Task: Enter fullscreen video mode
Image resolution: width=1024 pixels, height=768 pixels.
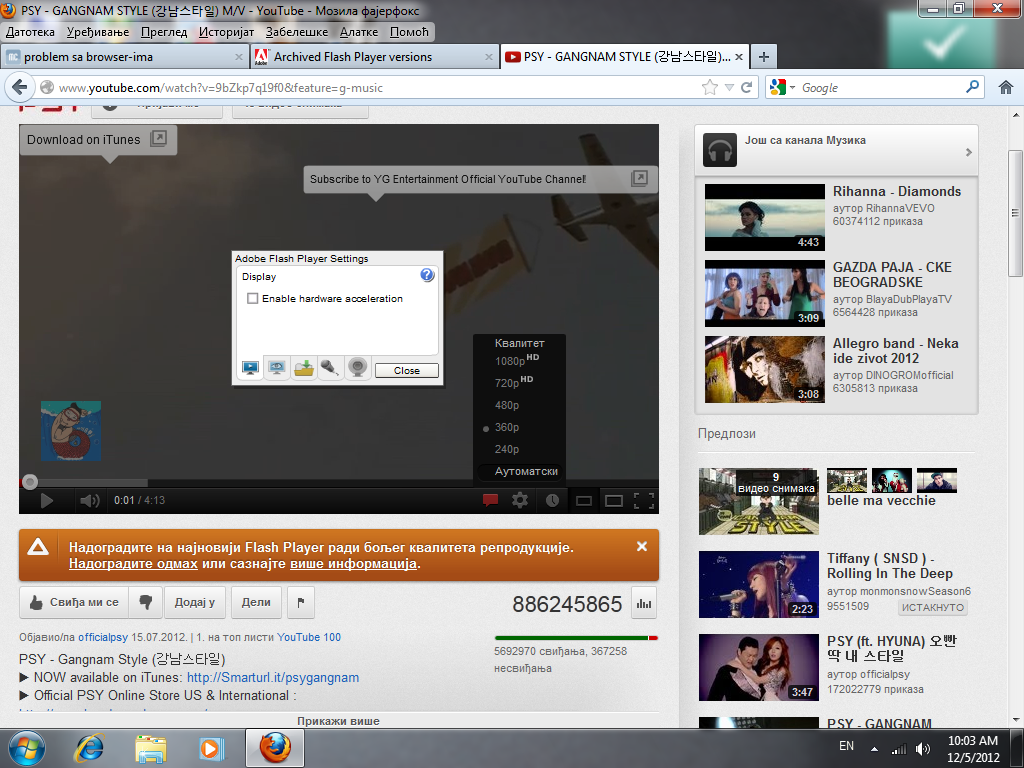Action: click(x=644, y=501)
